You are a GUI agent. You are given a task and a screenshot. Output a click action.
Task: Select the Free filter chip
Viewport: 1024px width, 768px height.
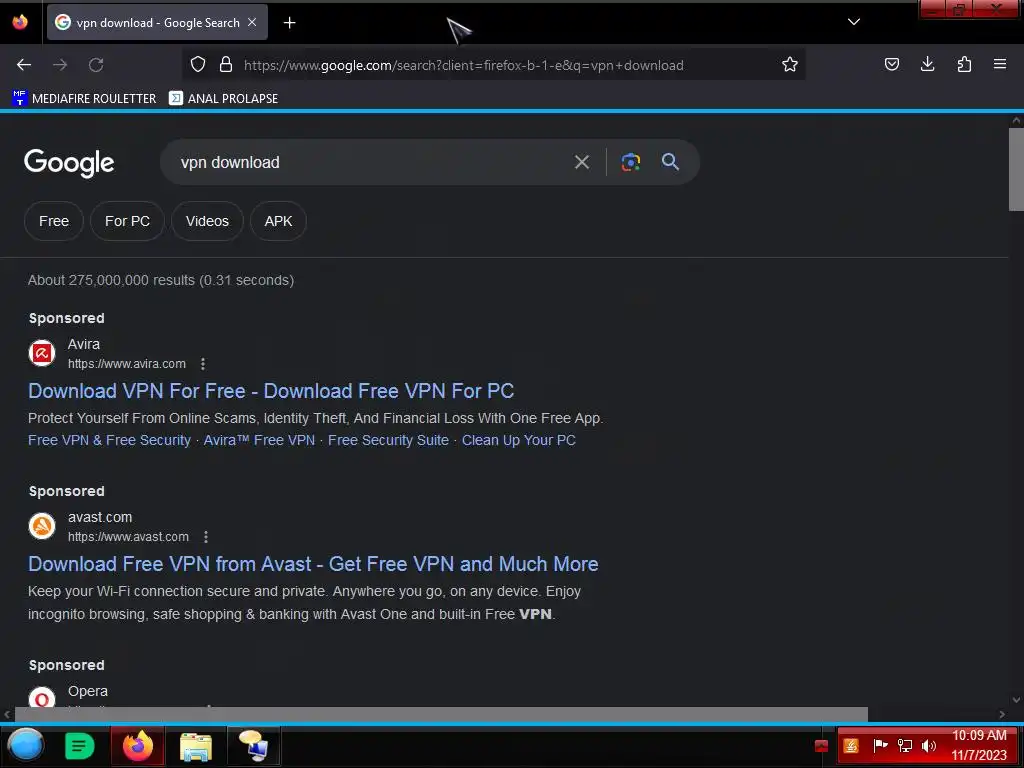pos(54,221)
